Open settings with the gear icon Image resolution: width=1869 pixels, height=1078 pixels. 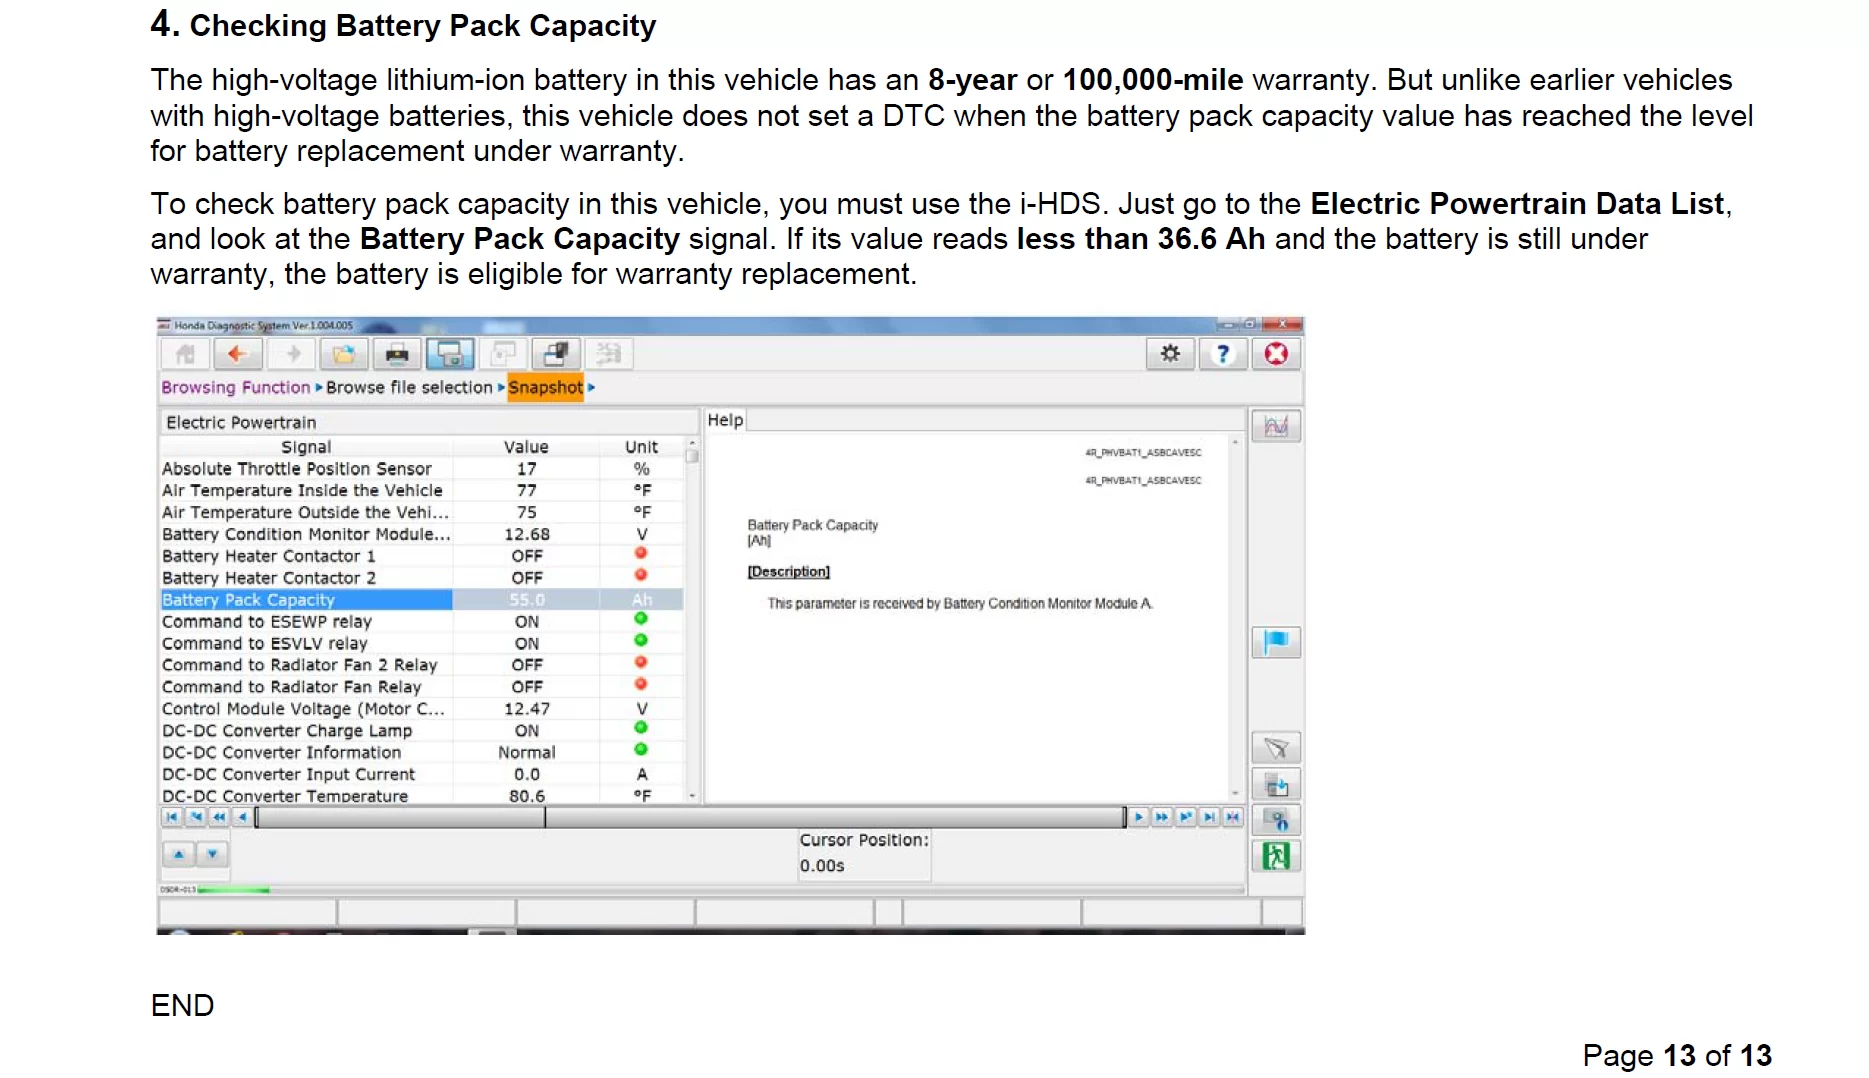(x=1170, y=354)
